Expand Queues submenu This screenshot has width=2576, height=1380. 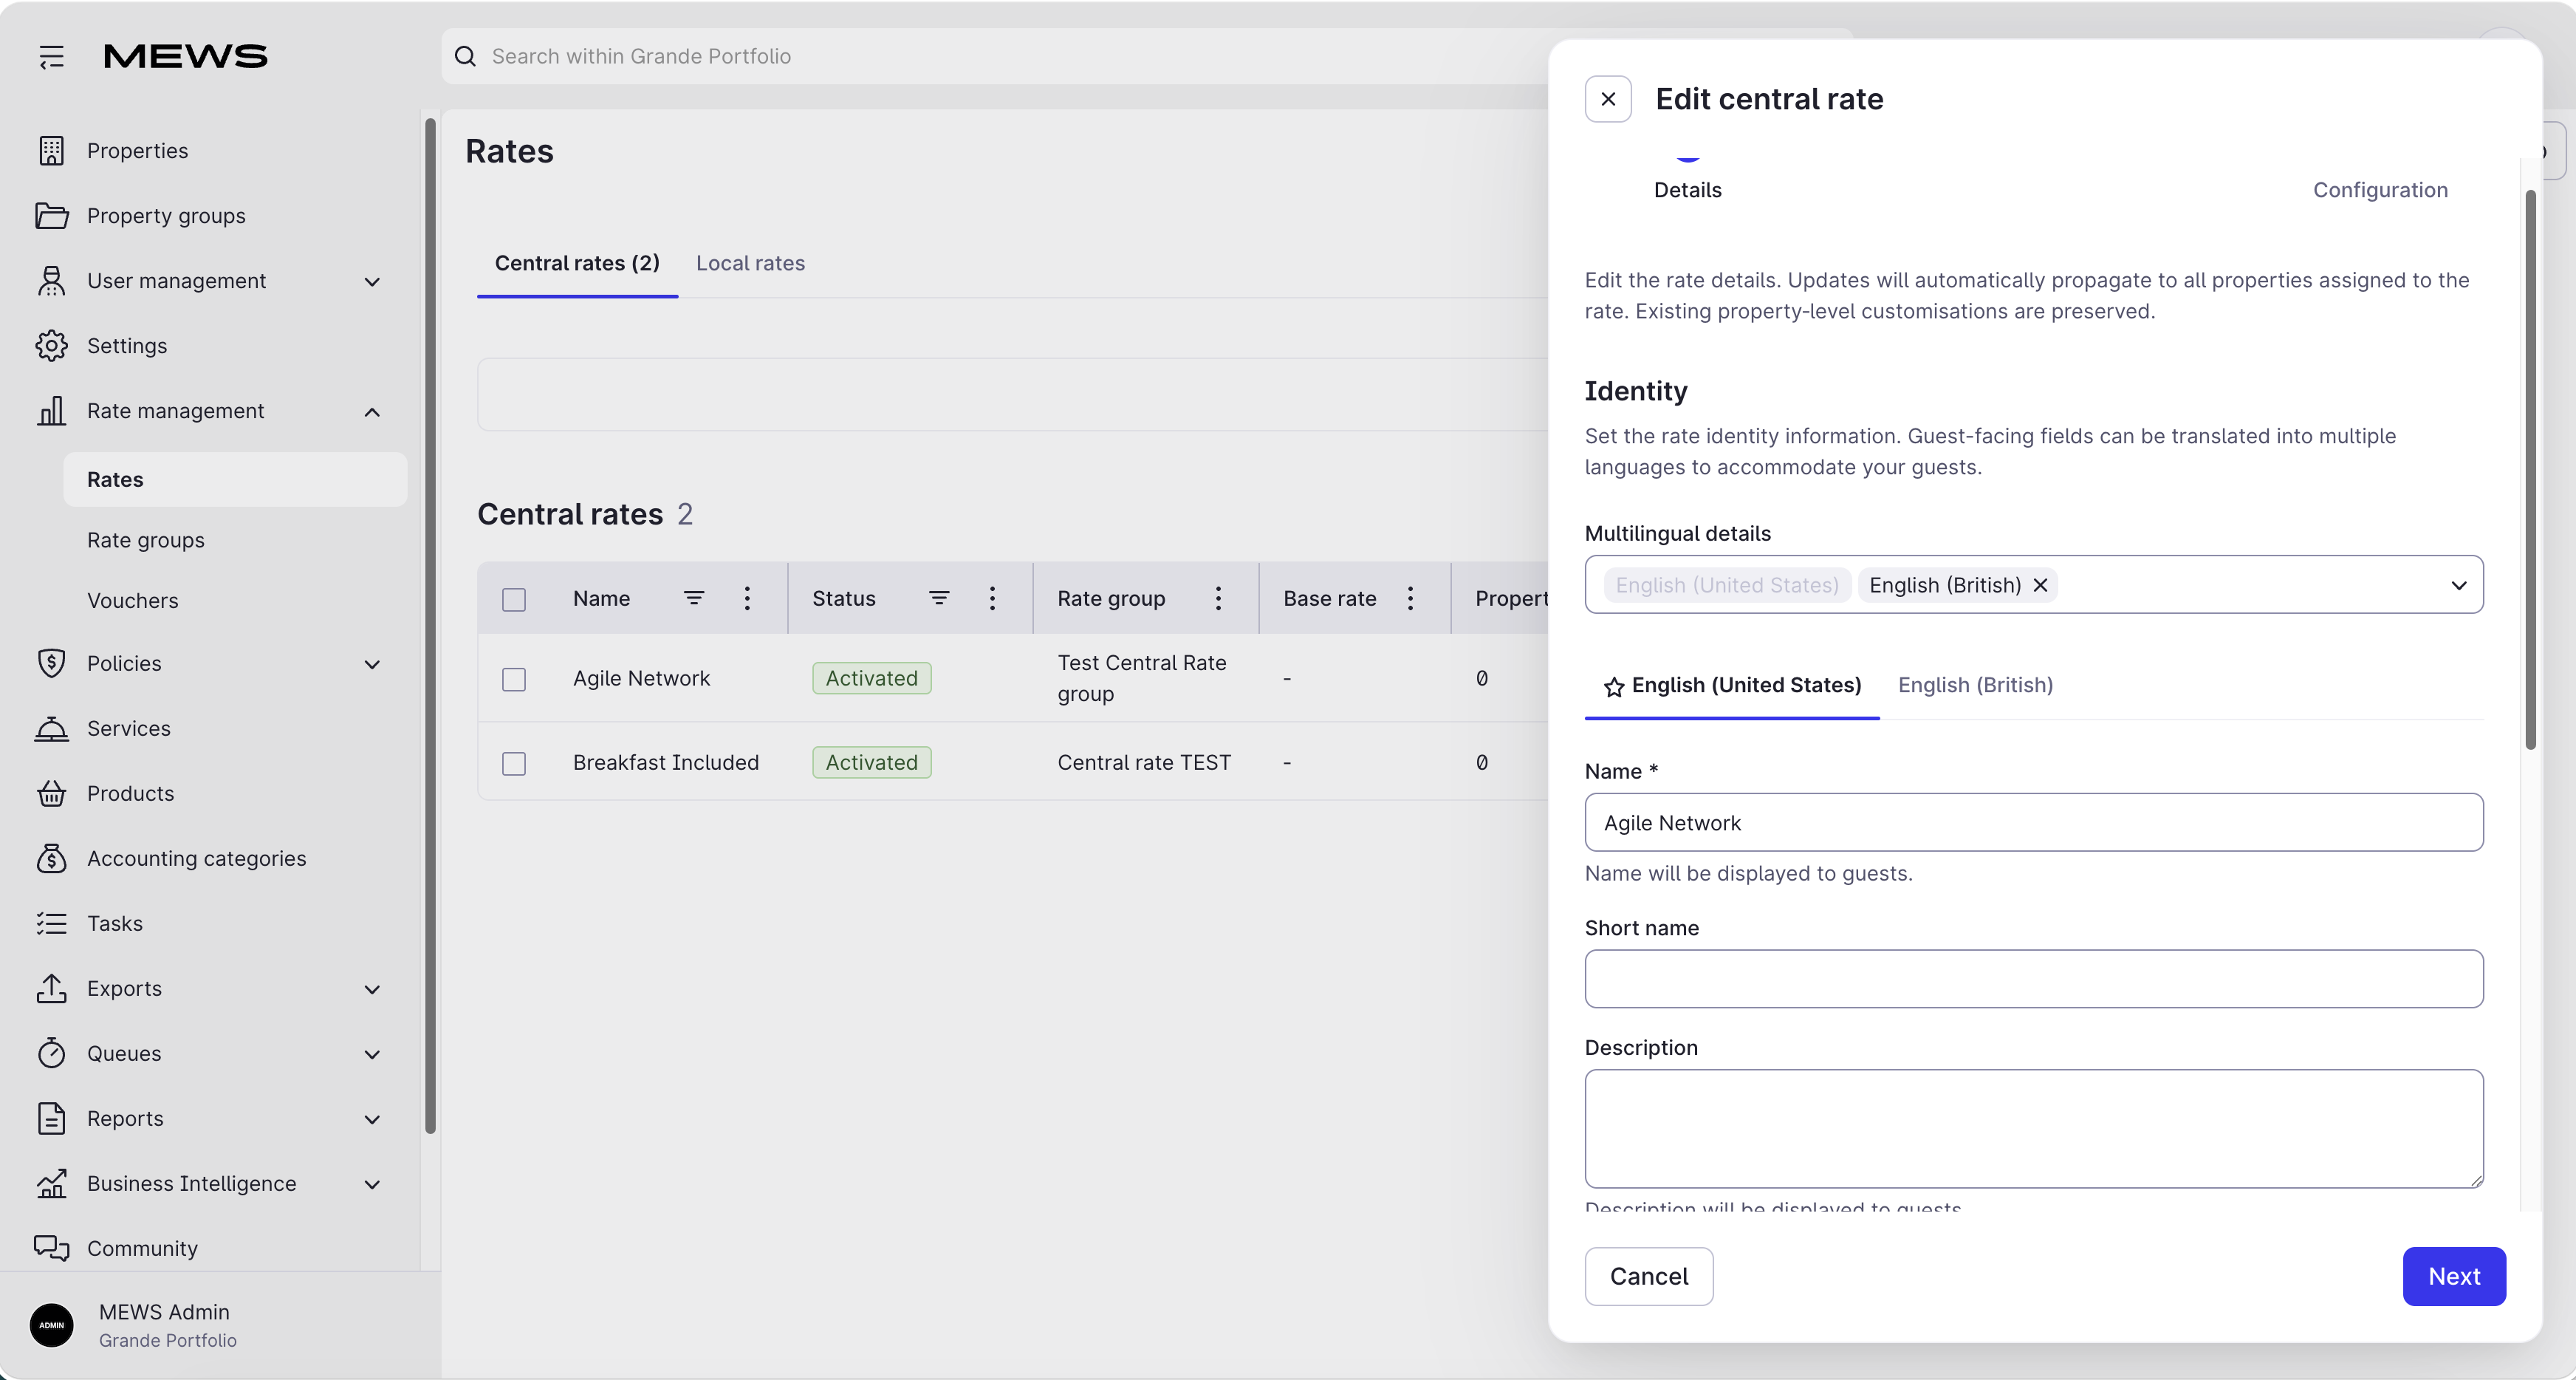click(372, 1054)
